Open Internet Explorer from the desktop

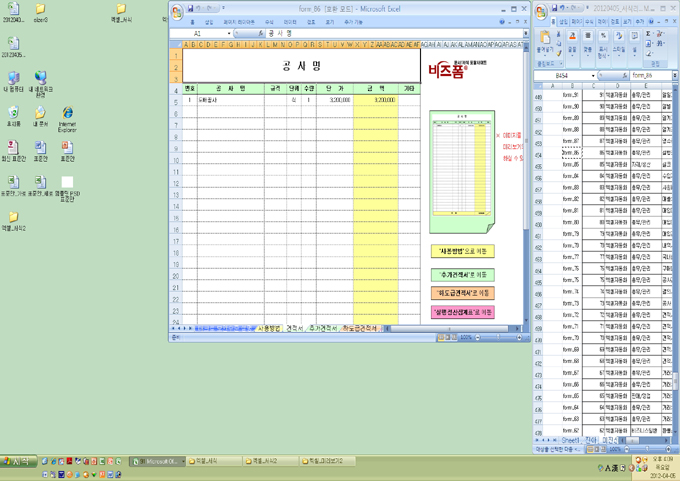[67, 115]
